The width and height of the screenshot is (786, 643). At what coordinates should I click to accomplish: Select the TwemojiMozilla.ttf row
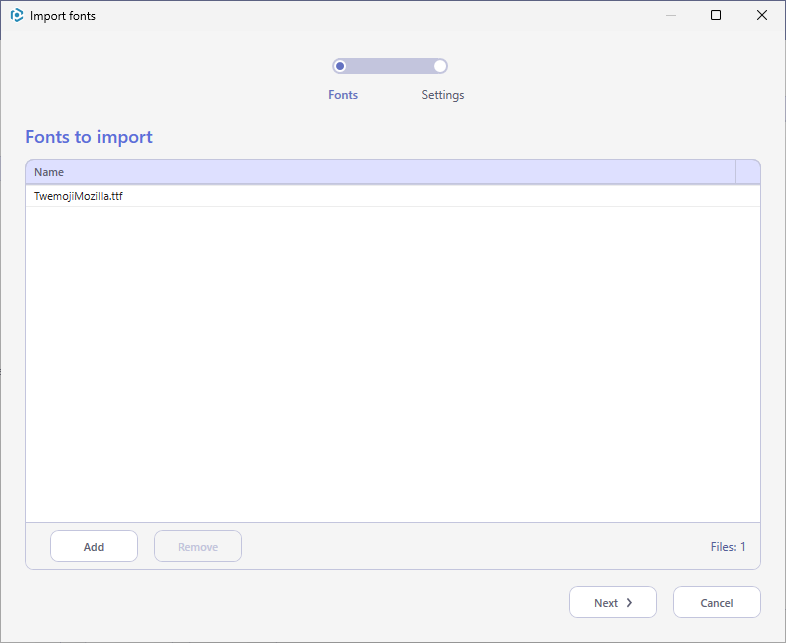(393, 196)
